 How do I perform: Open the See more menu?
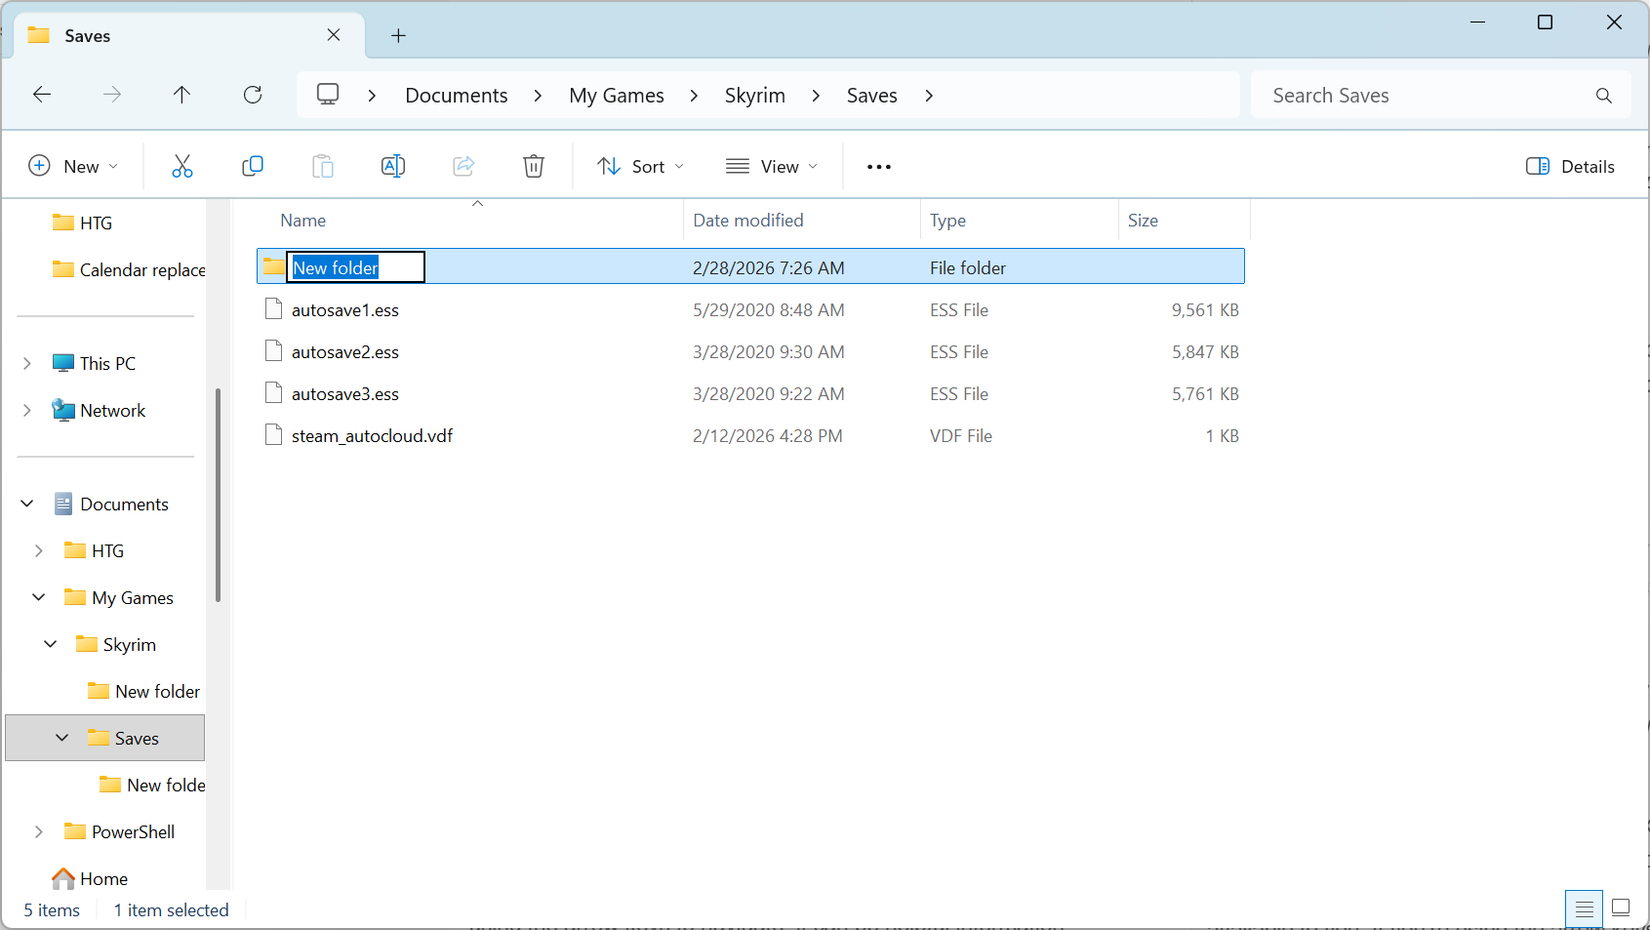click(x=878, y=166)
